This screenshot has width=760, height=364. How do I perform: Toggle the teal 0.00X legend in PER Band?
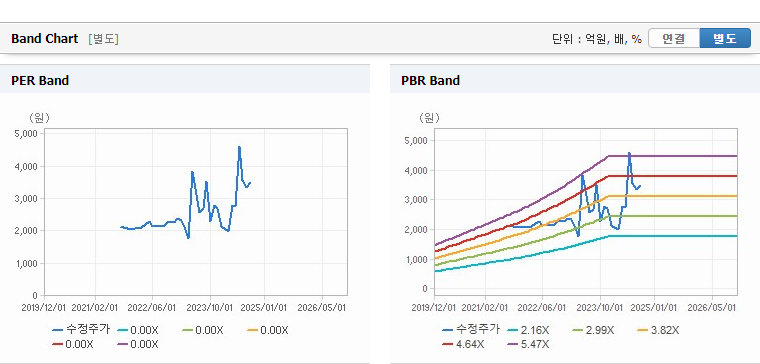(137, 331)
